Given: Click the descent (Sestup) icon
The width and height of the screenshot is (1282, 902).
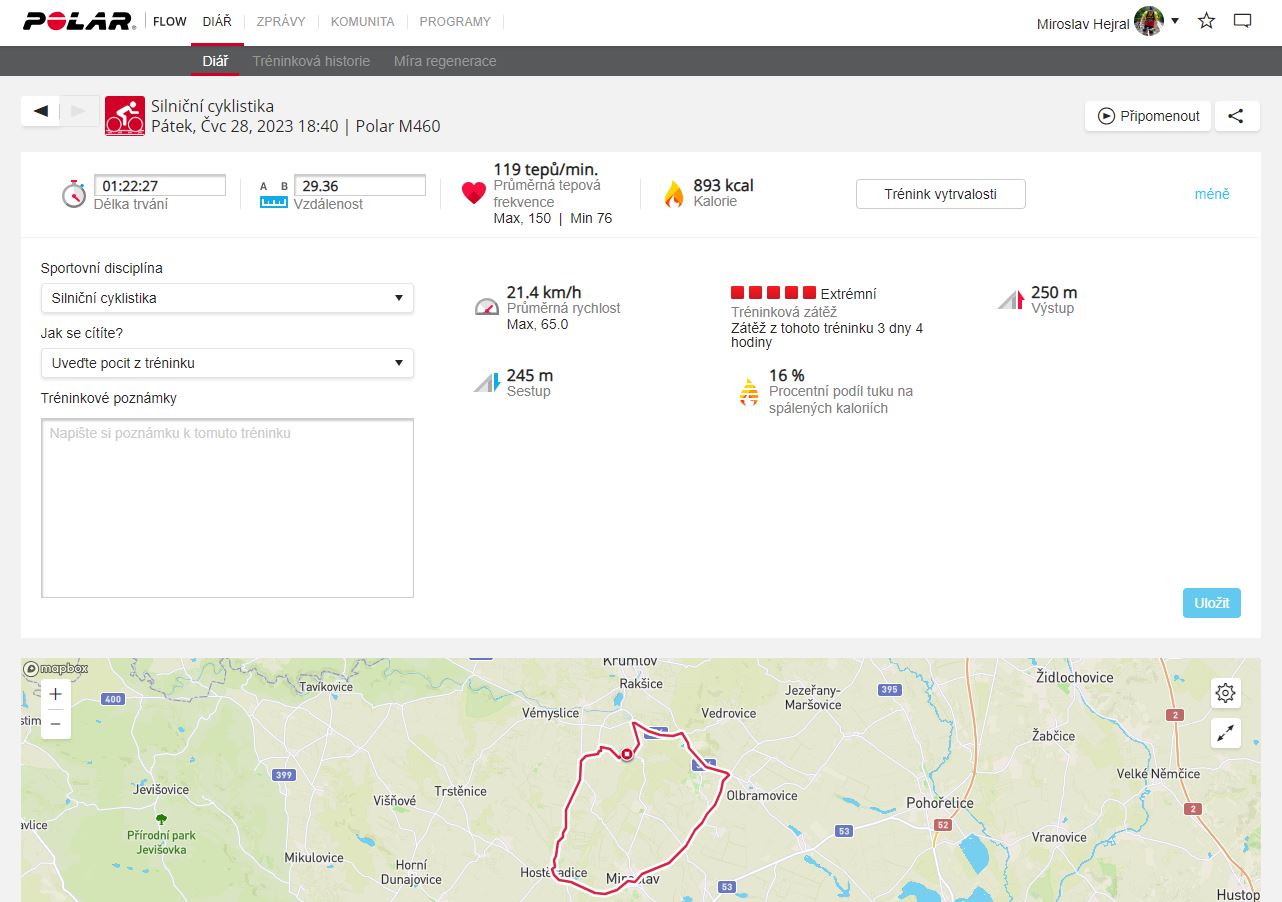Looking at the screenshot, I should point(486,382).
